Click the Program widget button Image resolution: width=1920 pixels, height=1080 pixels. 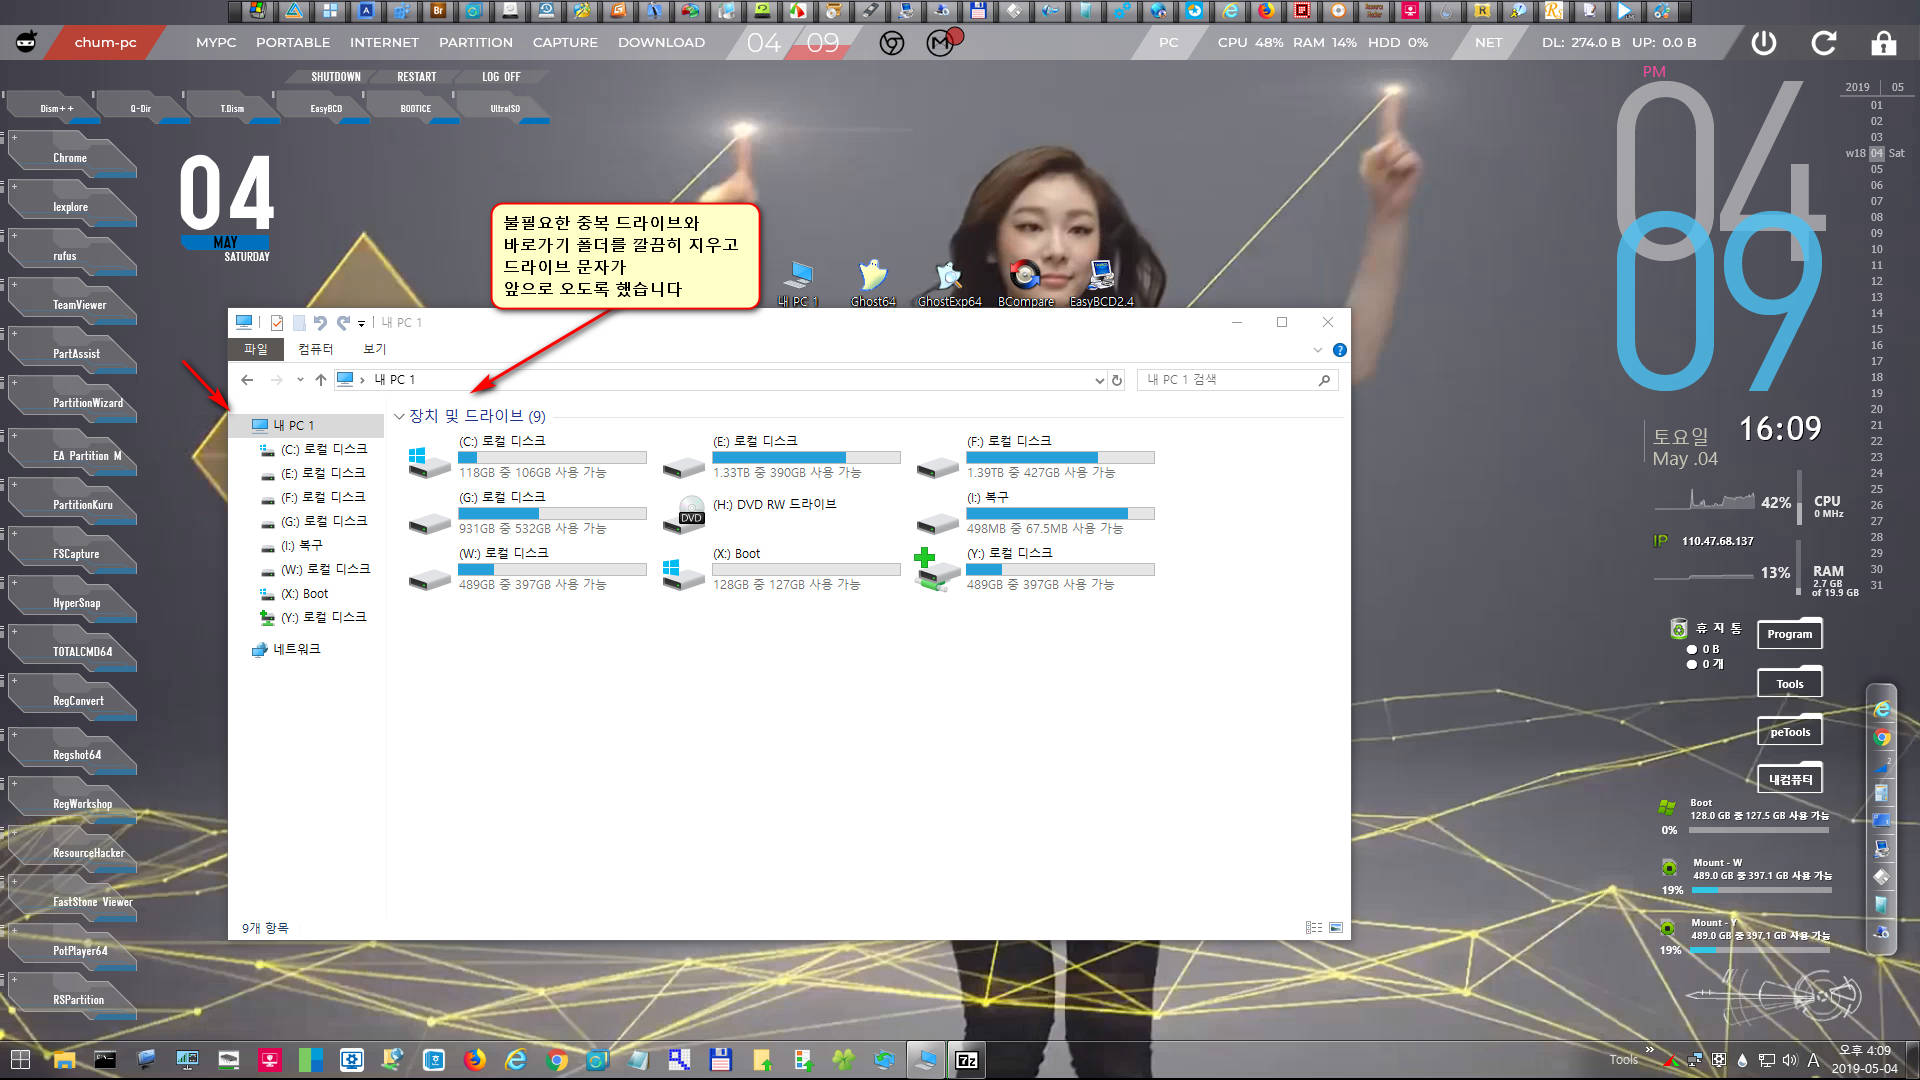point(1789,634)
